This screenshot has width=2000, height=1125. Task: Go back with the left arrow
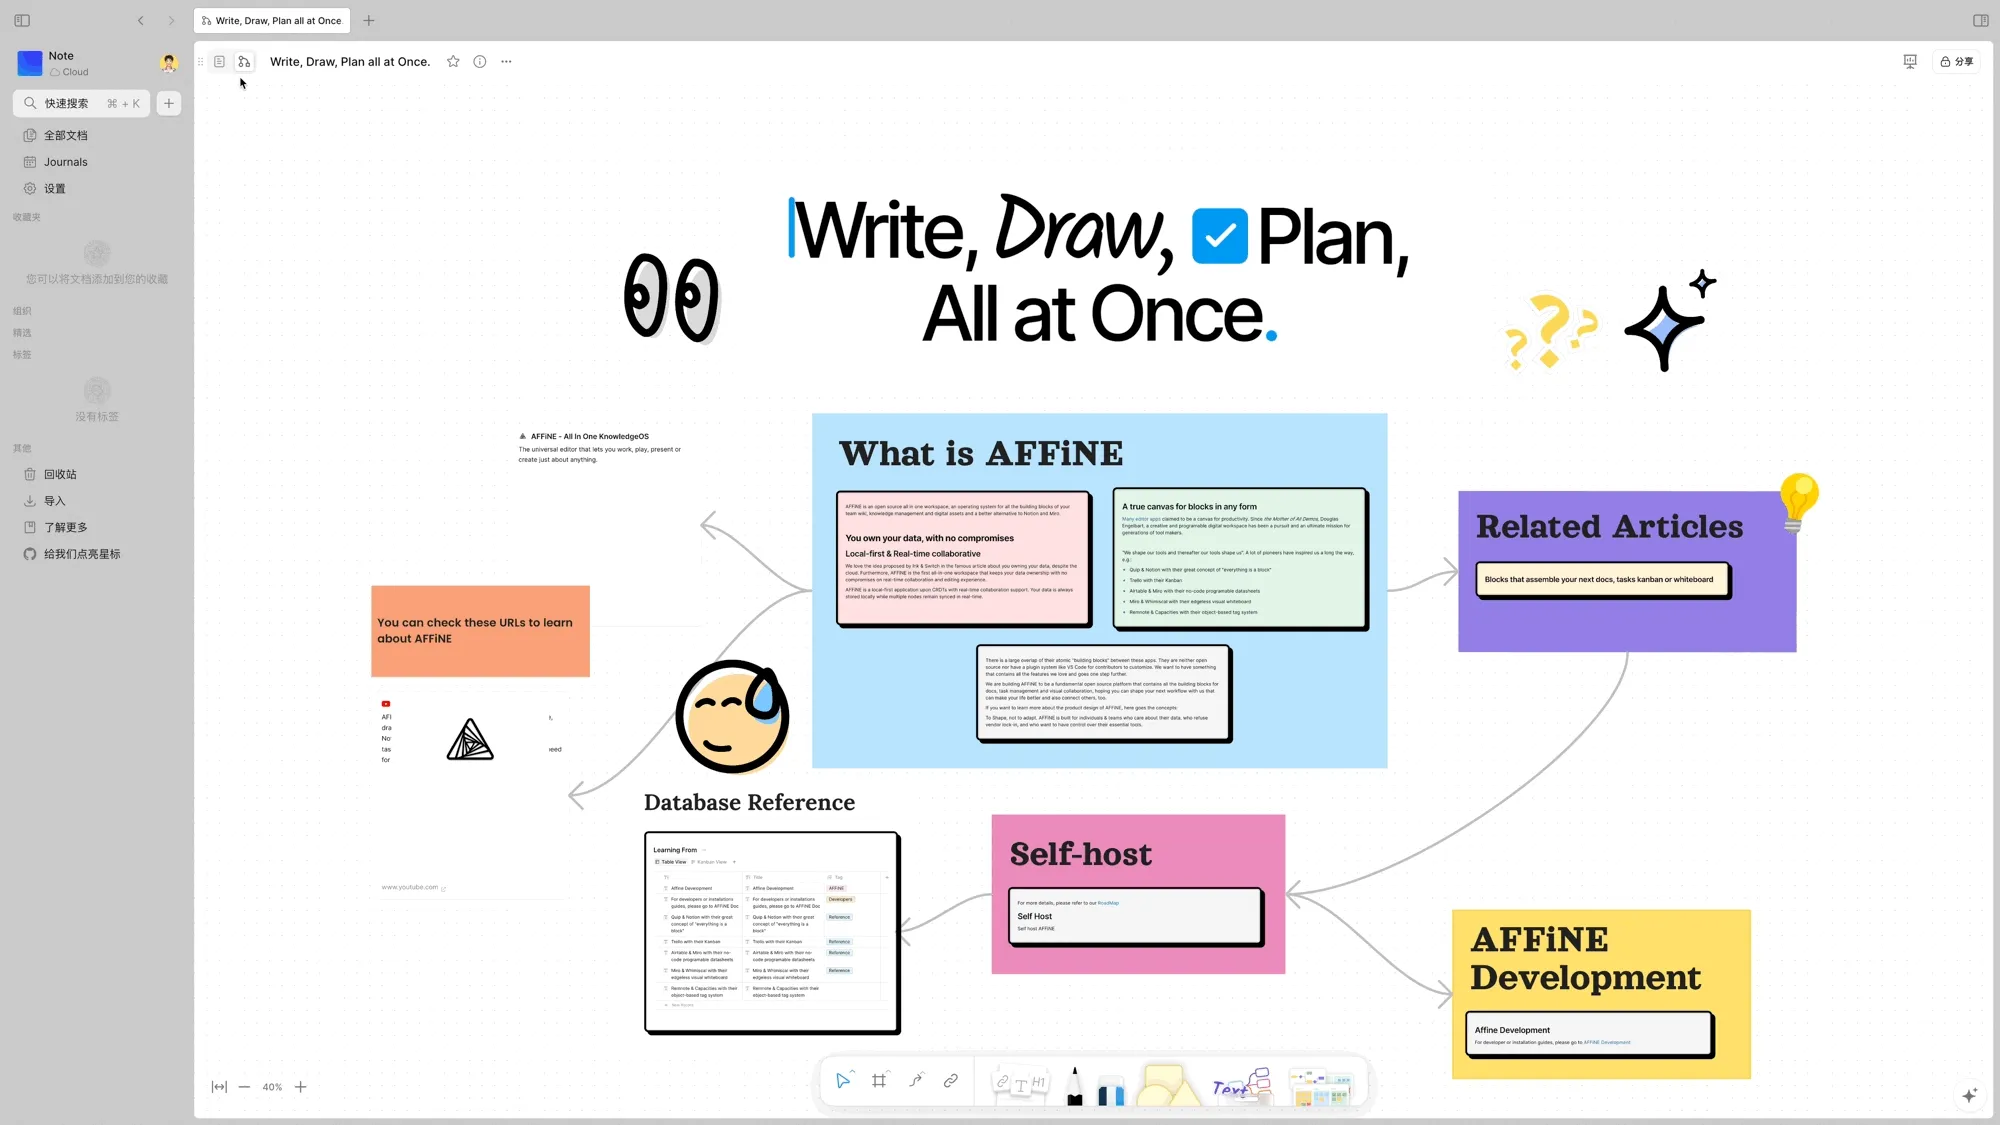coord(141,20)
